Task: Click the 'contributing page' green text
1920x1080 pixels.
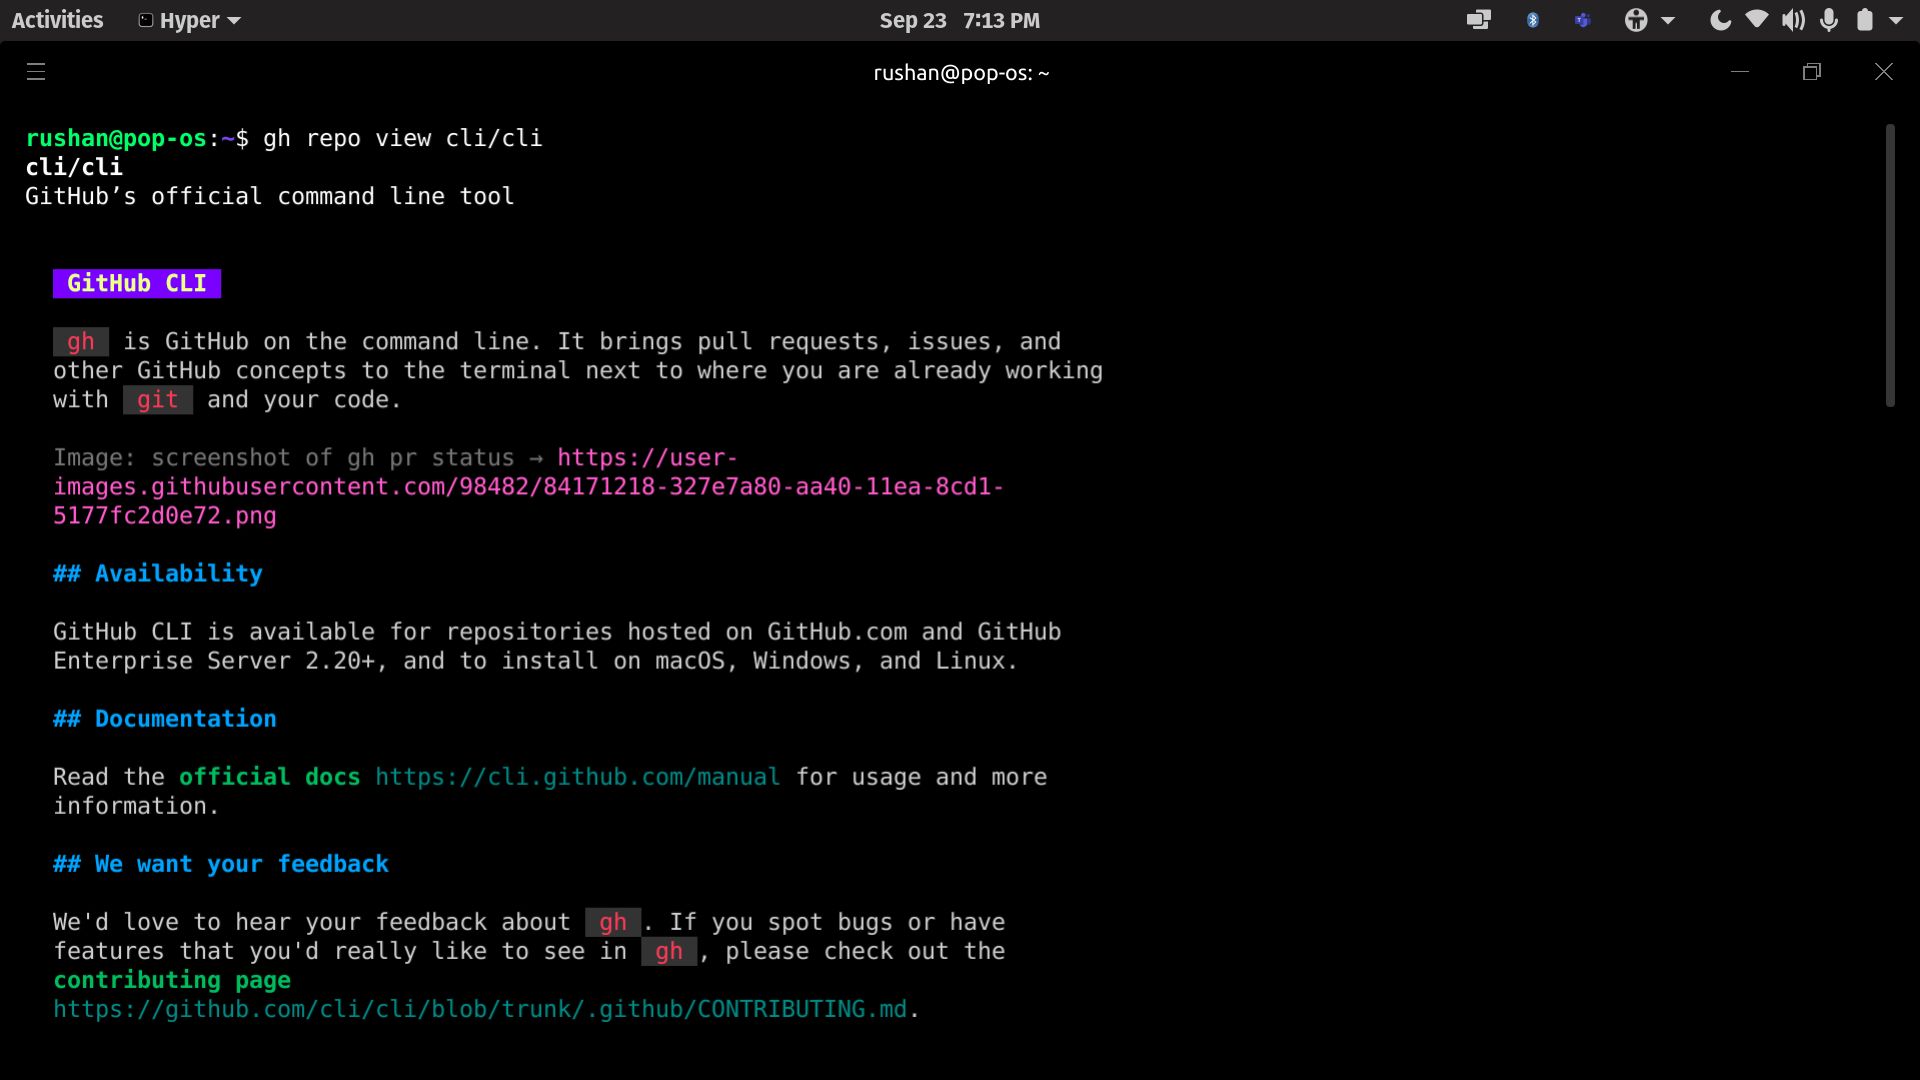Action: [172, 980]
